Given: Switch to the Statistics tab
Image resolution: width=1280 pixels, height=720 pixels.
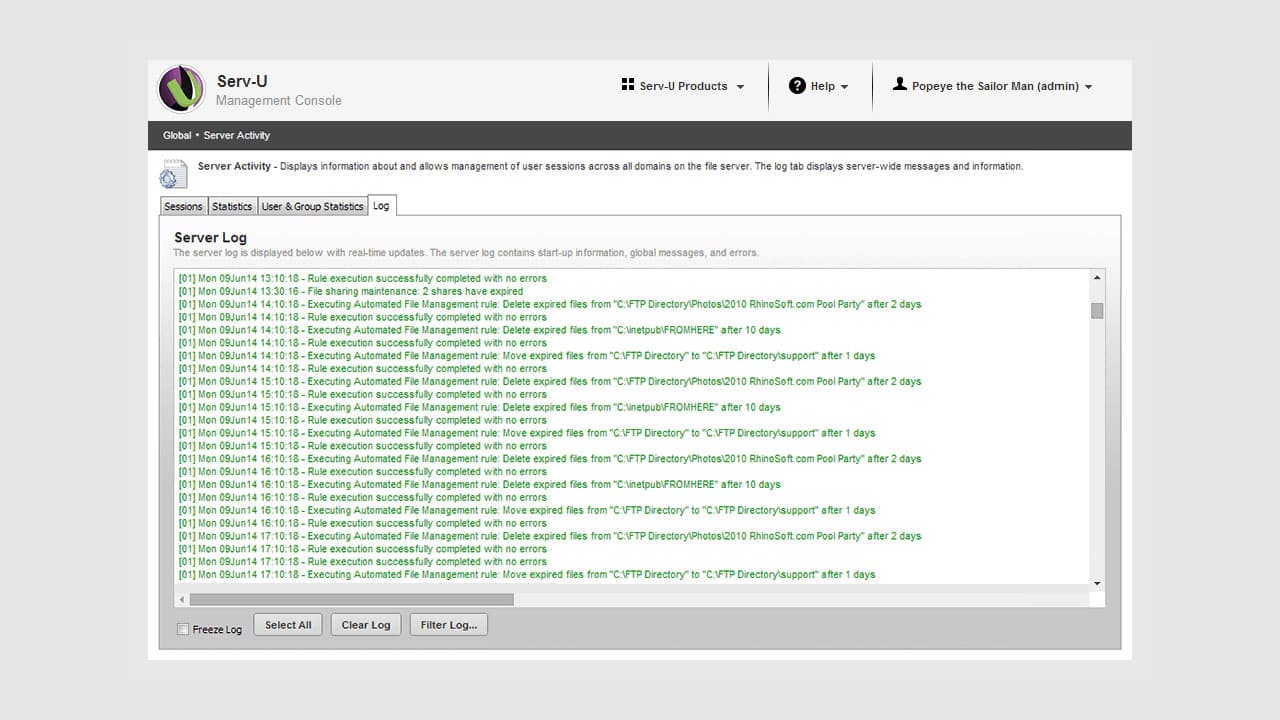Looking at the screenshot, I should (x=232, y=206).
